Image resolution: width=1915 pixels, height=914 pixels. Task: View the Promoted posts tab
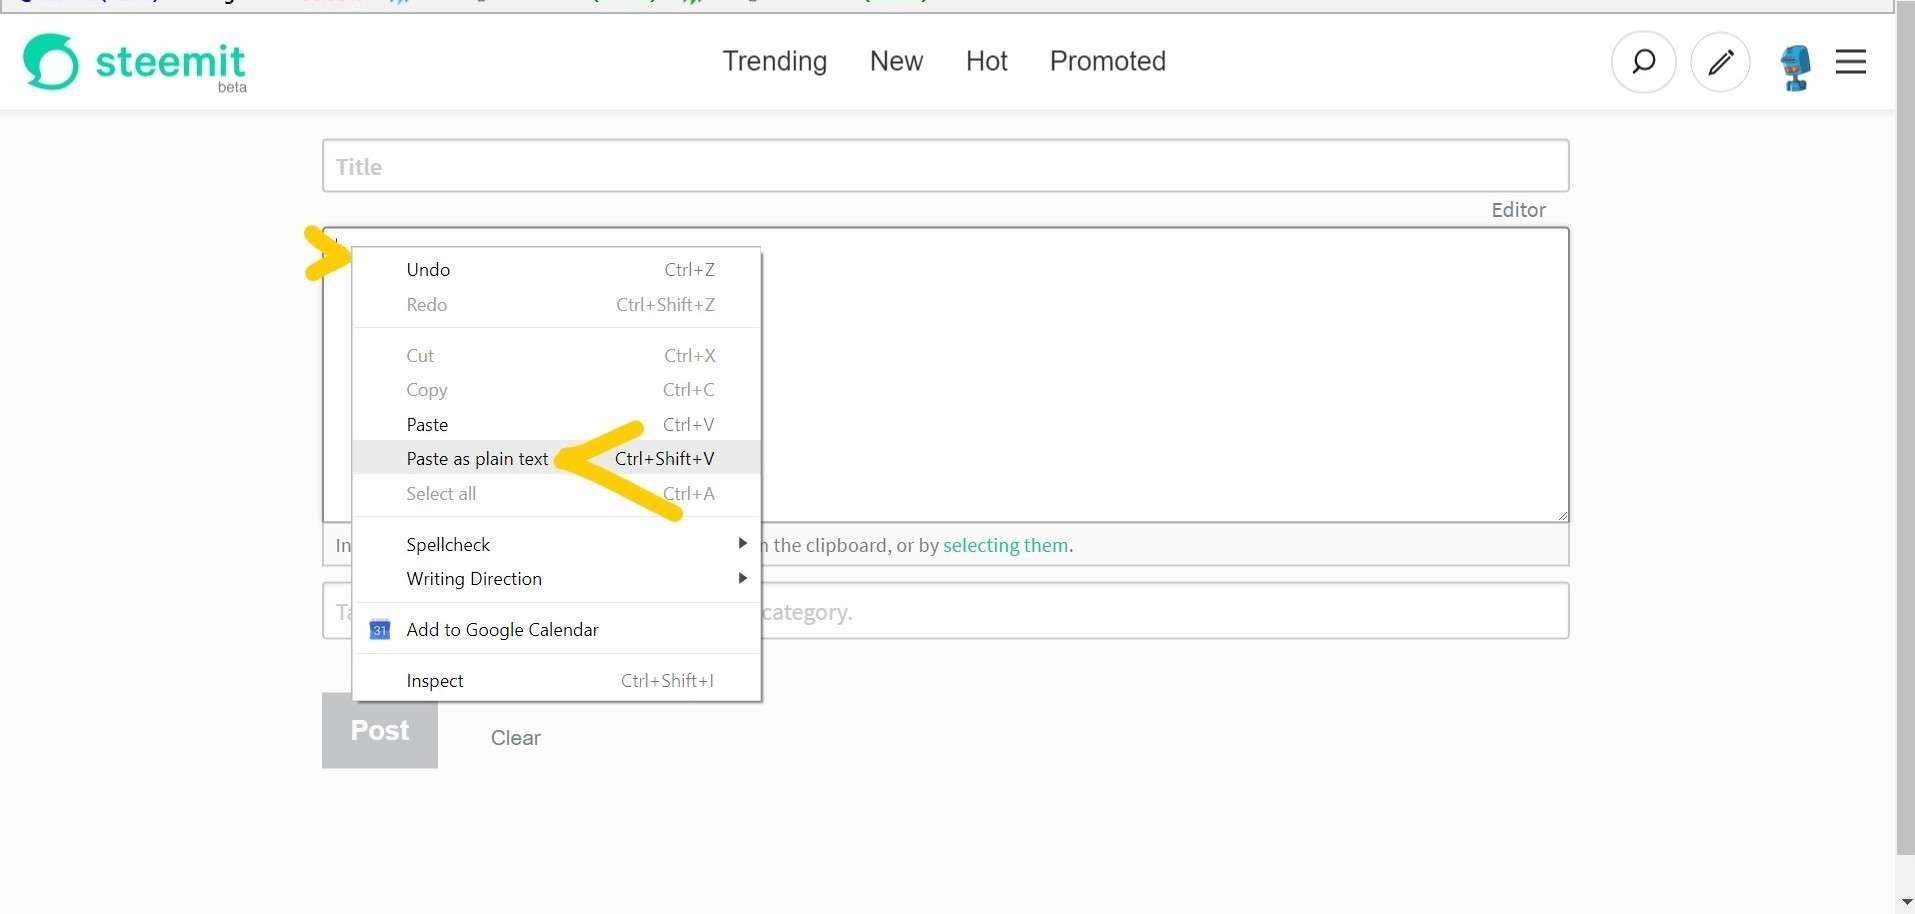click(1107, 61)
